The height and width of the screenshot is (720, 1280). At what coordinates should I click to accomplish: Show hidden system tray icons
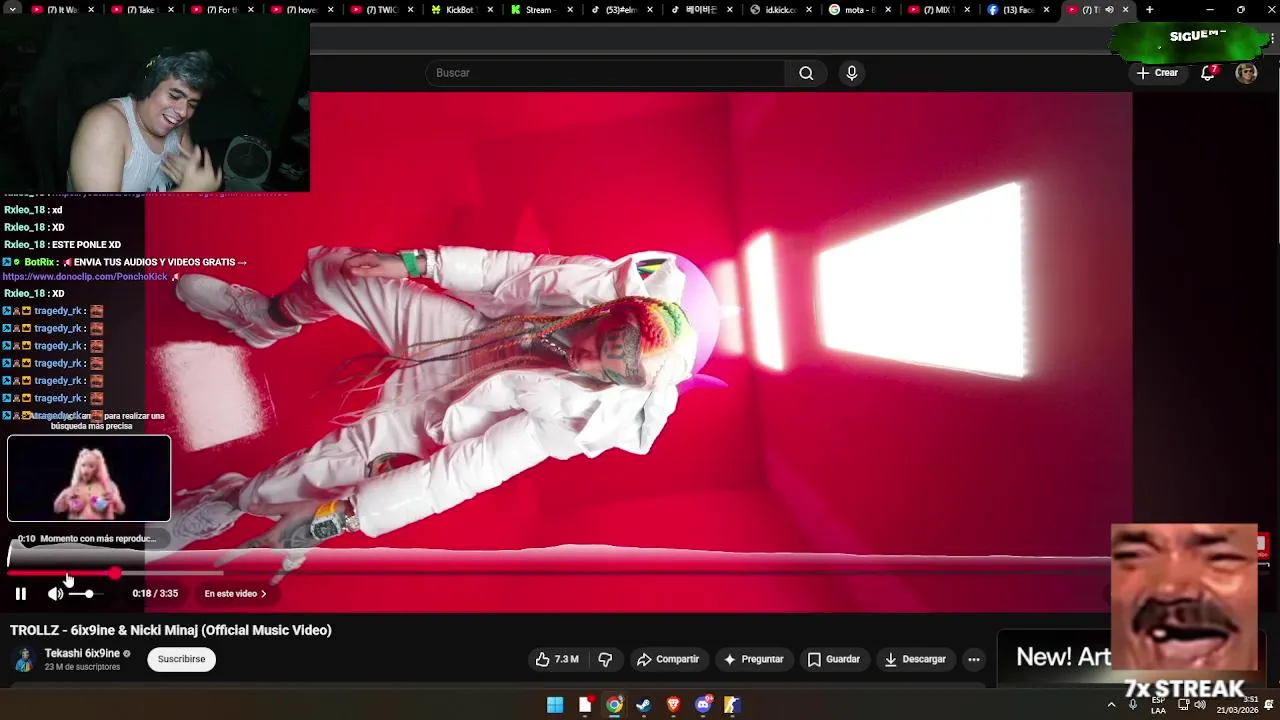(x=1111, y=705)
